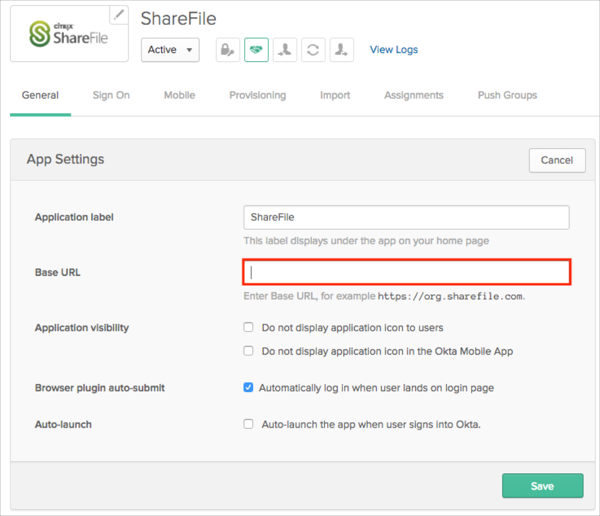The width and height of the screenshot is (600, 516).
Task: Open the Assignments tab
Action: click(x=413, y=96)
